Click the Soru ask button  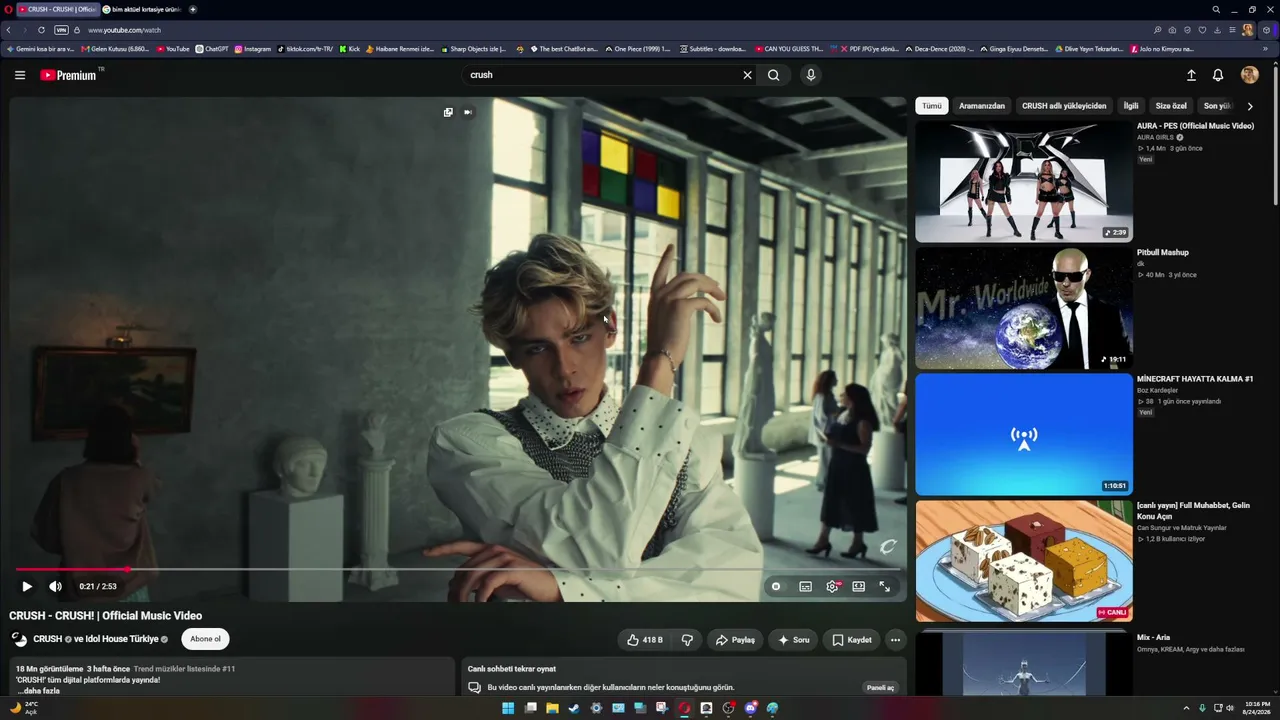coord(794,640)
